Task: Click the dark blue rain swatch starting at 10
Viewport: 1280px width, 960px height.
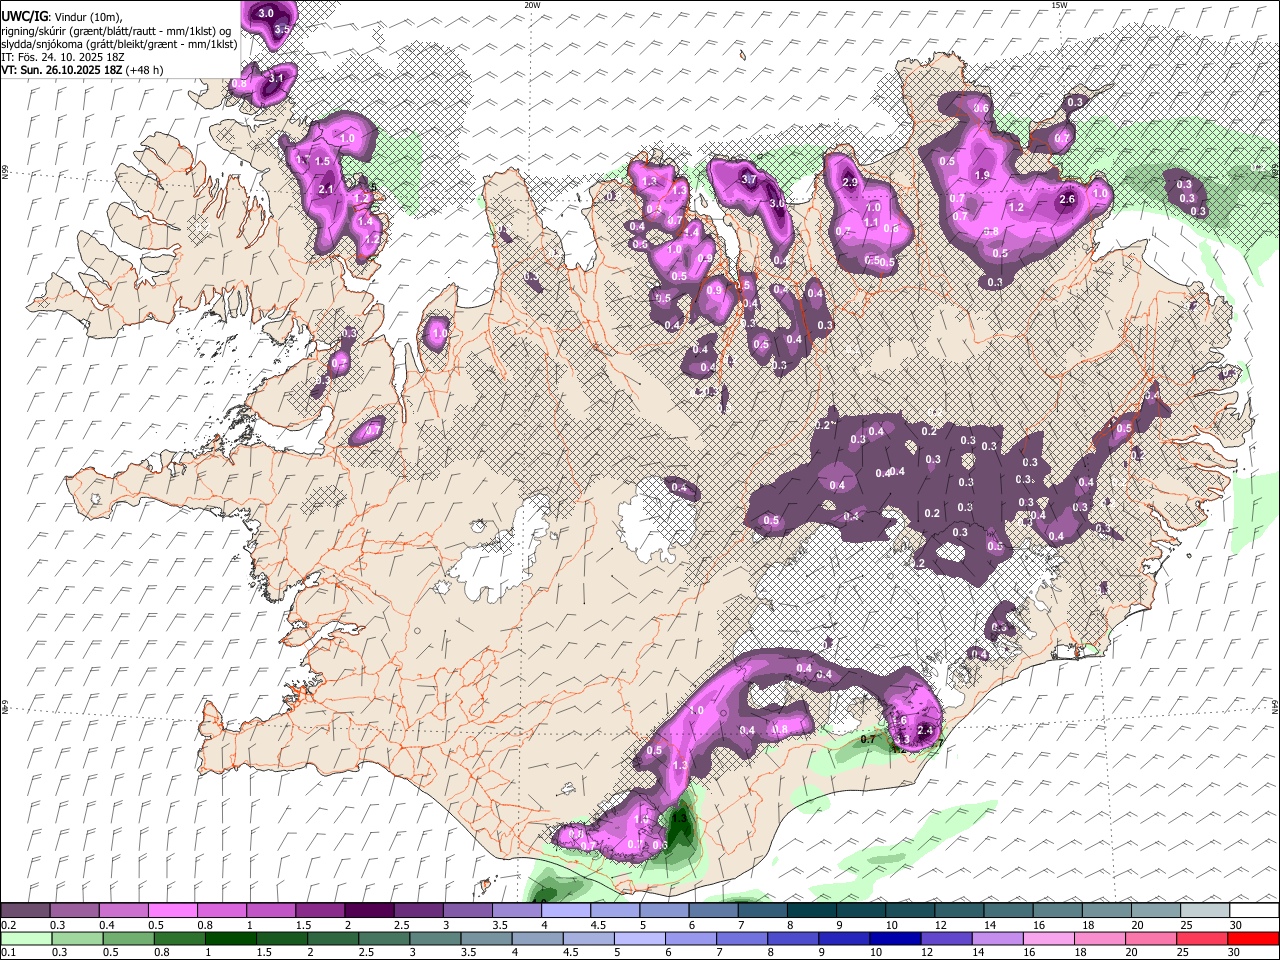Action: coord(895,939)
